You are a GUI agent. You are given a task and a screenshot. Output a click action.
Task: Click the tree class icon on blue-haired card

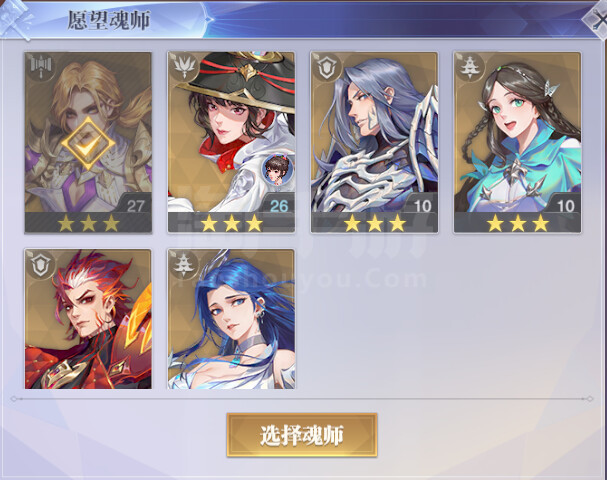[x=184, y=264]
